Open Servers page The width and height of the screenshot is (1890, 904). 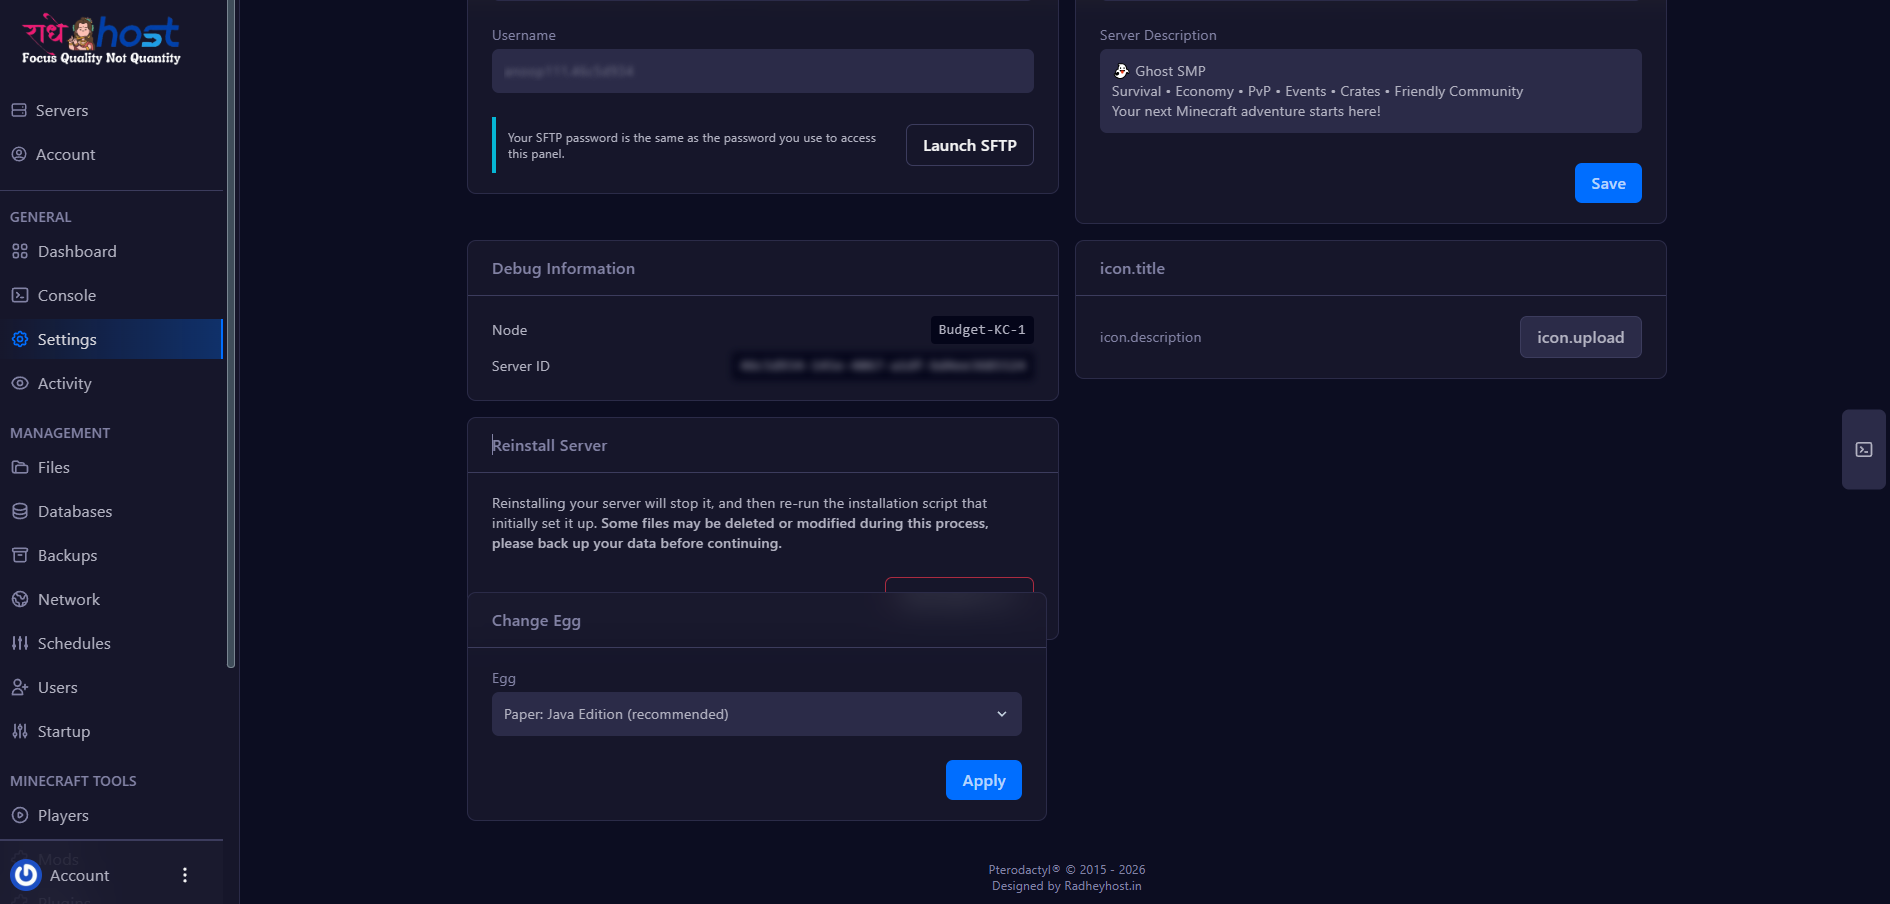62,110
